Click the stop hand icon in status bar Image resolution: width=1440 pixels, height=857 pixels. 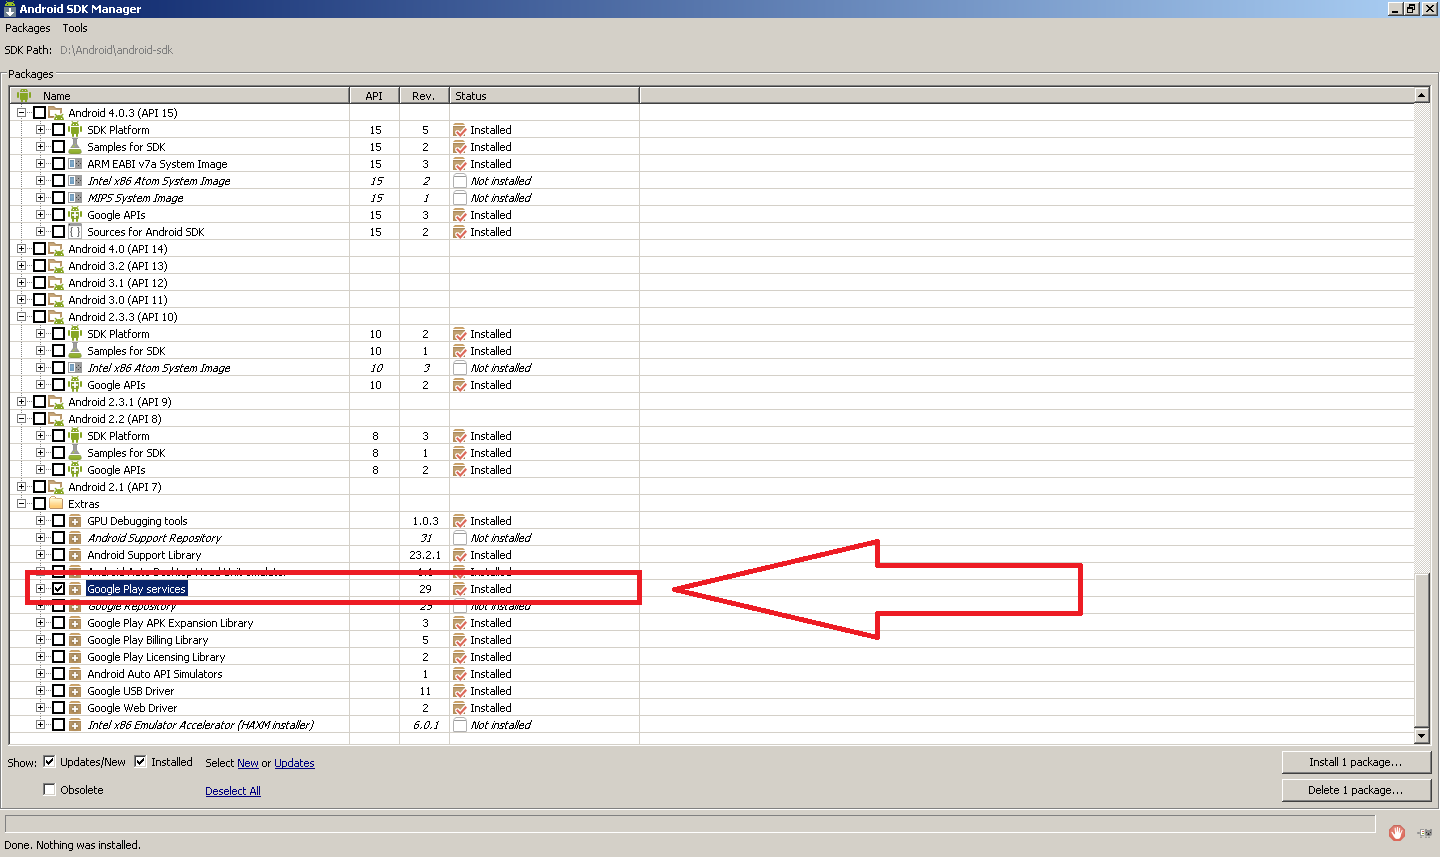(x=1397, y=832)
